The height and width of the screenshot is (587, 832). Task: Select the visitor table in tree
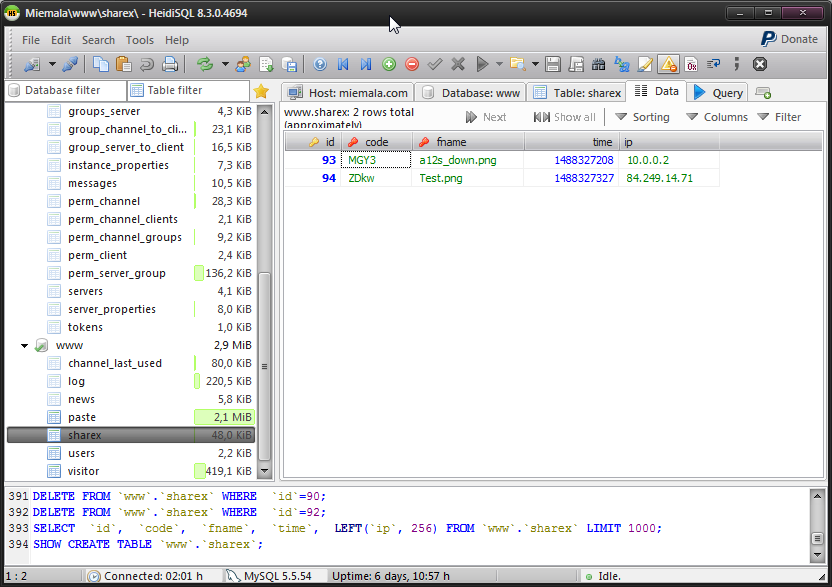pyautogui.click(x=83, y=471)
